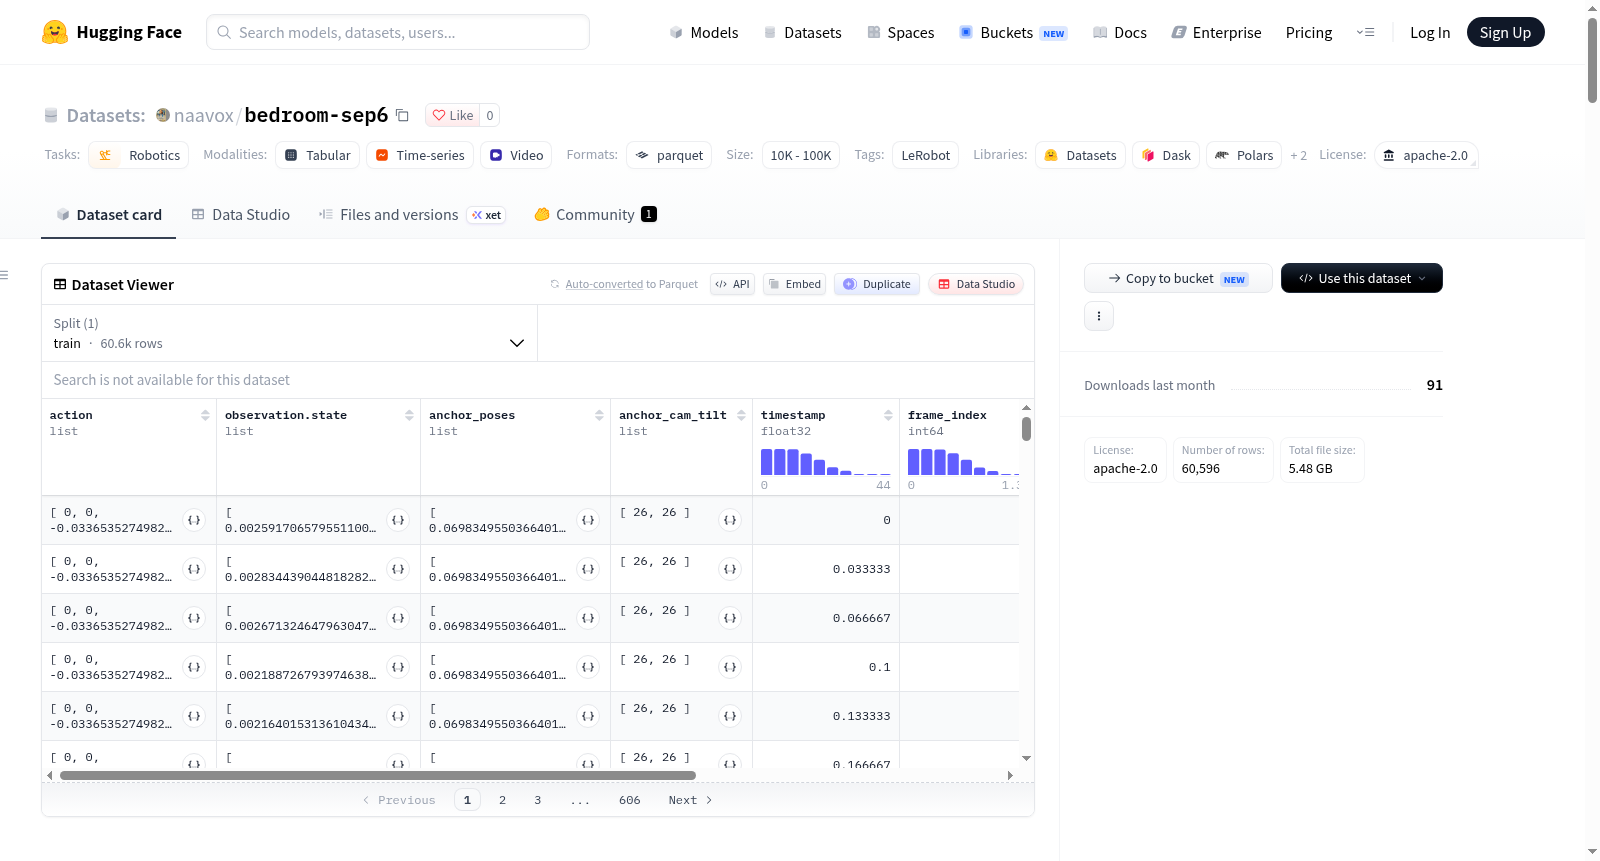Open the Spaces menu item
This screenshot has height=861, width=1600.
tap(901, 32)
